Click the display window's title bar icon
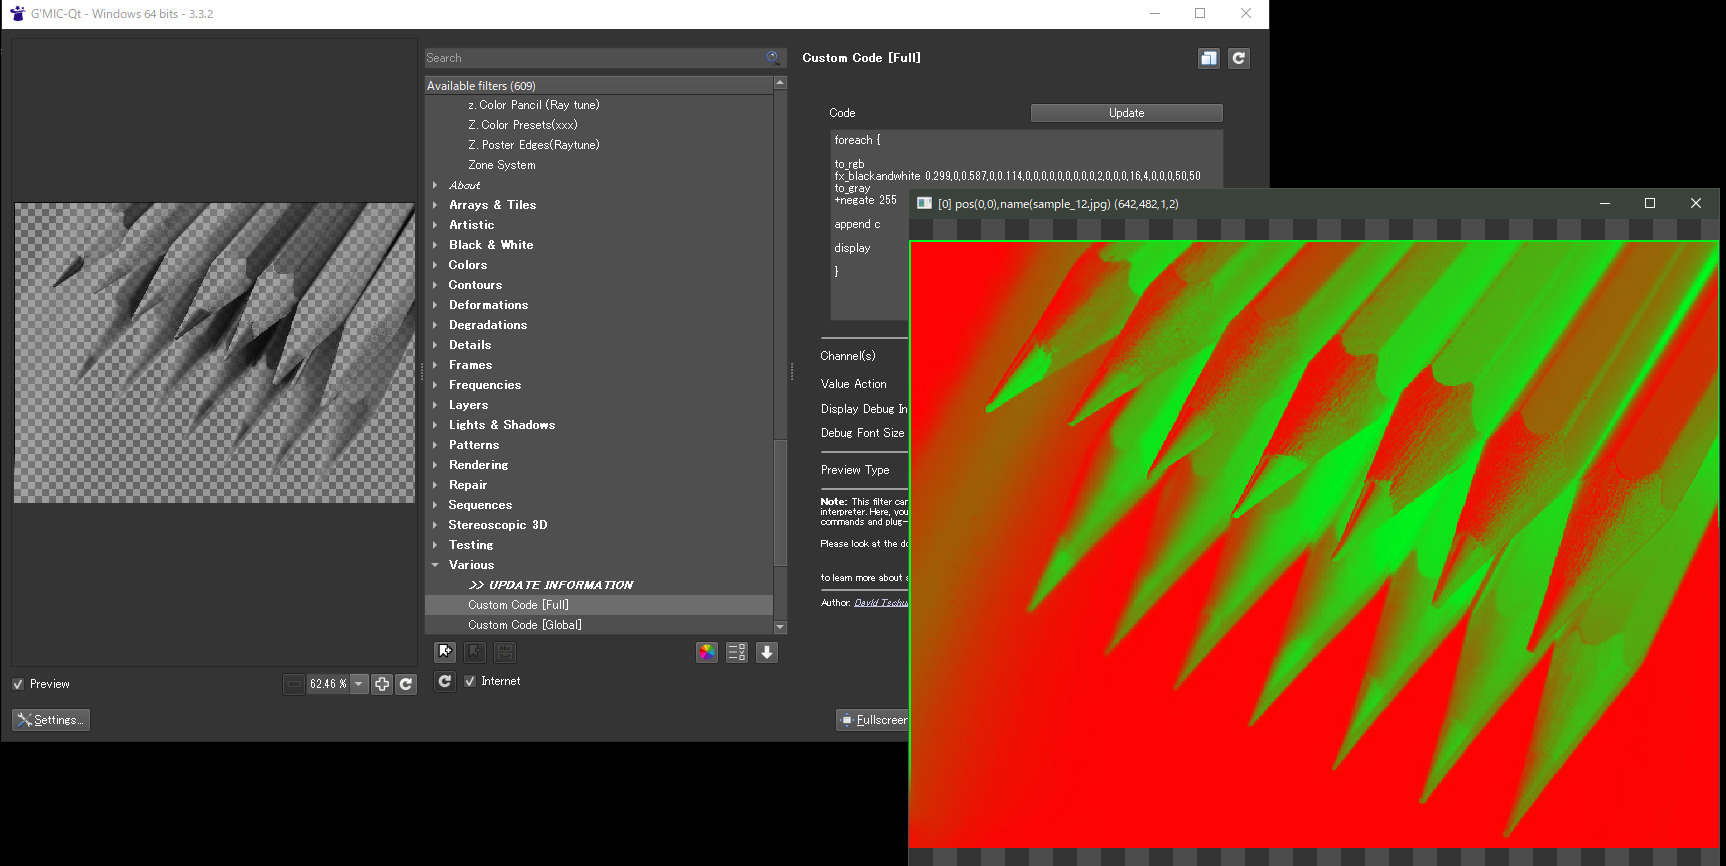Viewport: 1726px width, 866px height. (925, 204)
